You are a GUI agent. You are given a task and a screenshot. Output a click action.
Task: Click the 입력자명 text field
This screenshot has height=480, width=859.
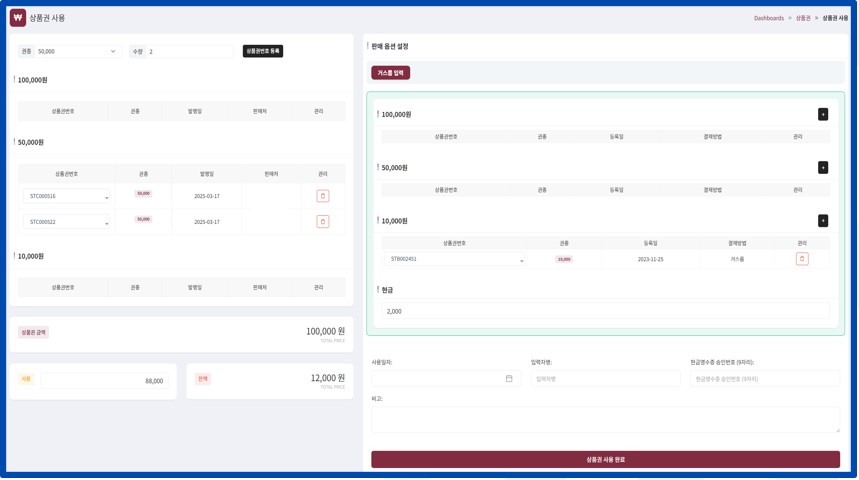point(605,379)
